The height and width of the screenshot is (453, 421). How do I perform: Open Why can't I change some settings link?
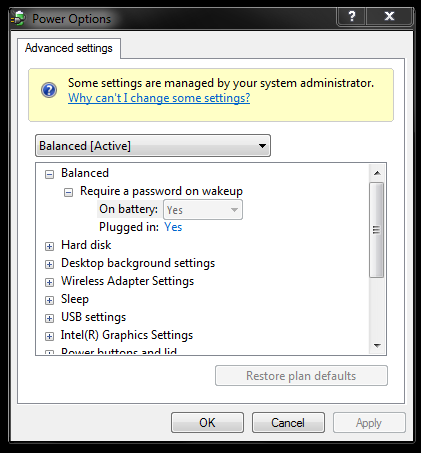click(159, 98)
